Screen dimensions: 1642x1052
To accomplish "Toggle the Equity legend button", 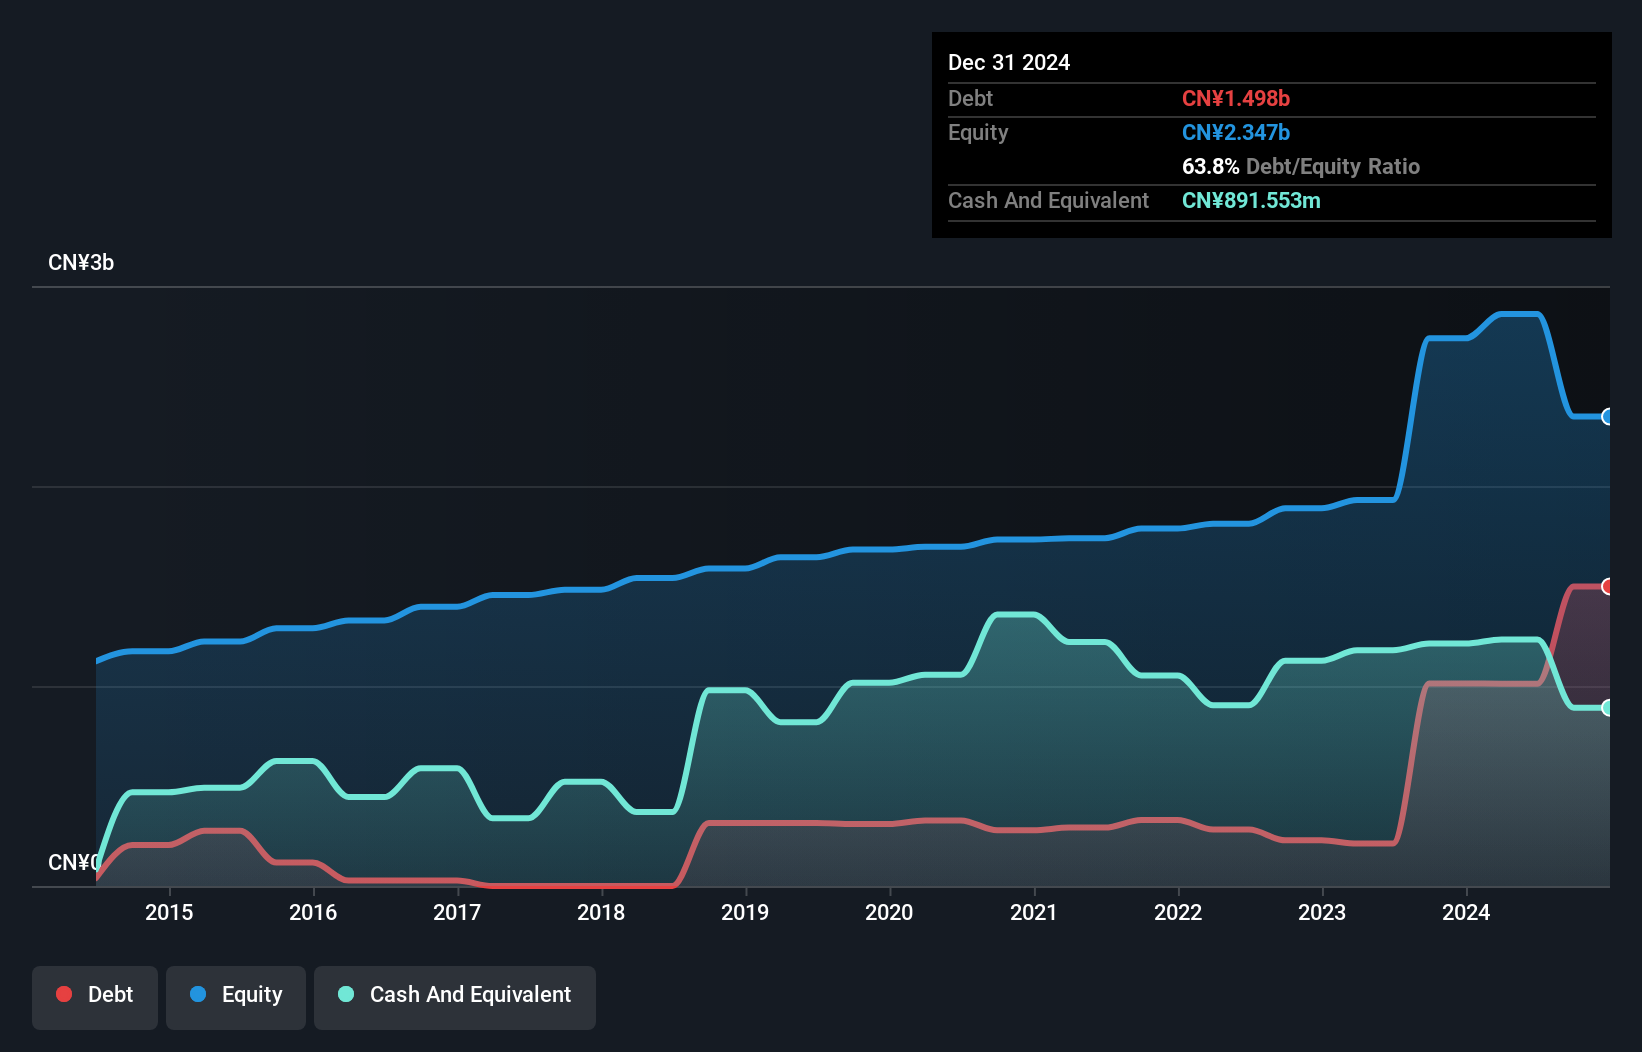I will coord(236,997).
